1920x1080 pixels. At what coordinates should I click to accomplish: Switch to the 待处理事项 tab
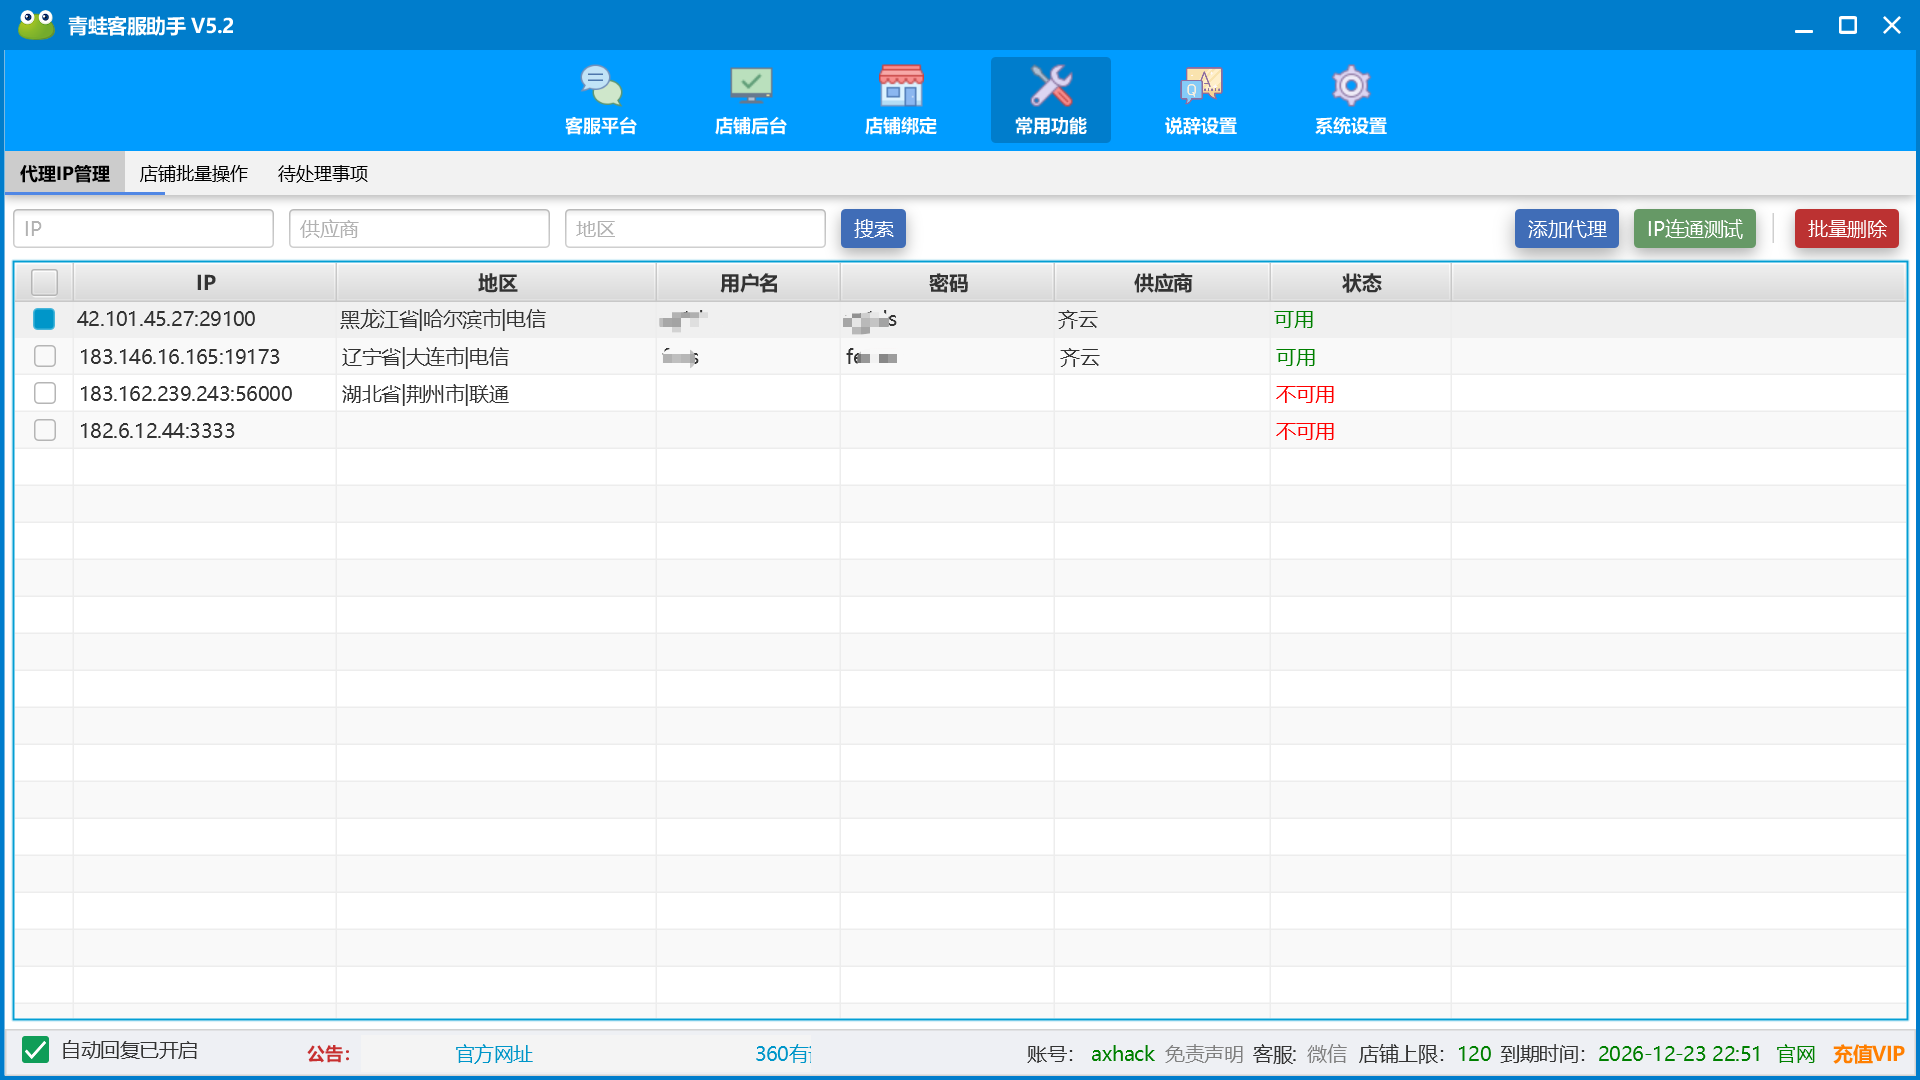coord(322,174)
